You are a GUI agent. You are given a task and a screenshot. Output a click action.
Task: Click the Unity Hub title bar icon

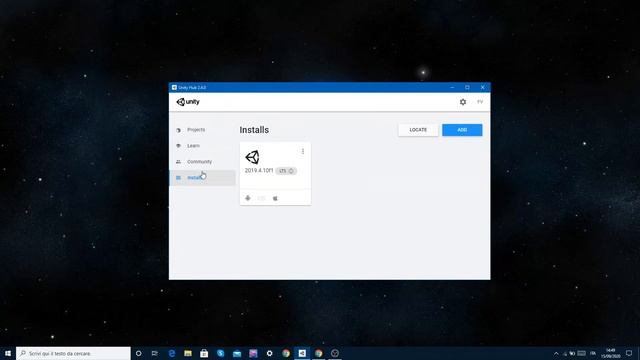pos(174,87)
